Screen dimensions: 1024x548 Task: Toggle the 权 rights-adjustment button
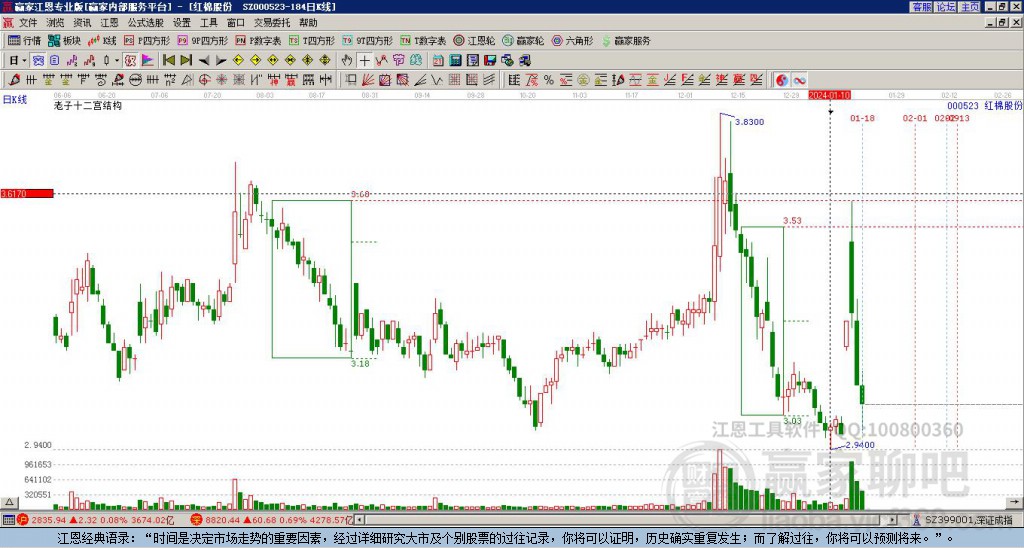[x=130, y=60]
